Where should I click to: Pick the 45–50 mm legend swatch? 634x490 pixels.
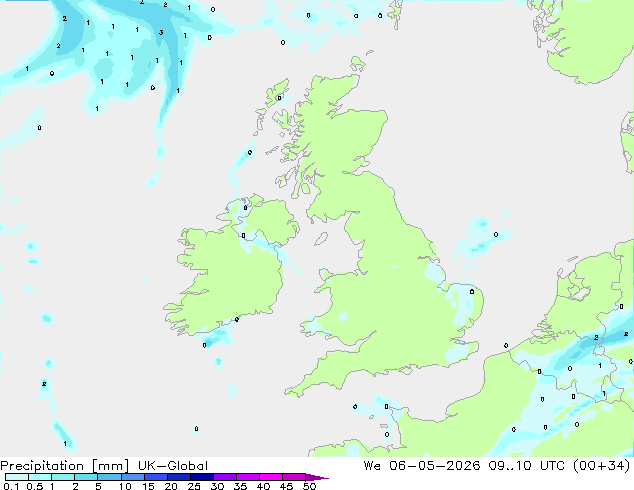coord(294,477)
